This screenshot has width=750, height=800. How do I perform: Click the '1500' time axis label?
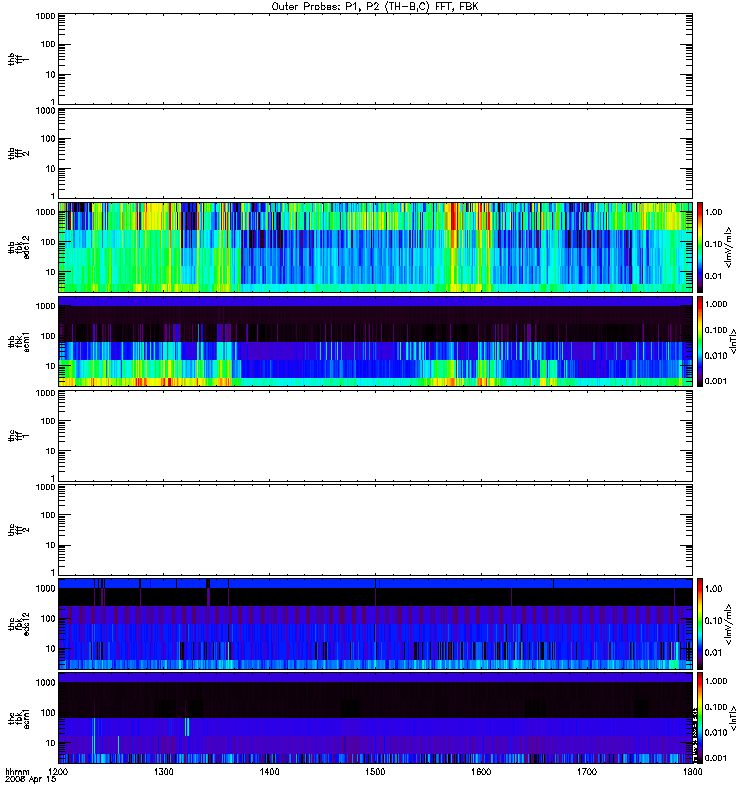click(375, 772)
